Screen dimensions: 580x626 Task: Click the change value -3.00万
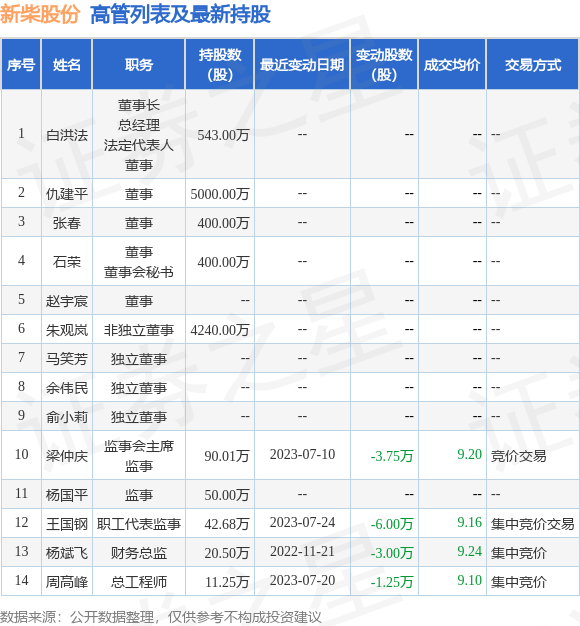tap(392, 553)
